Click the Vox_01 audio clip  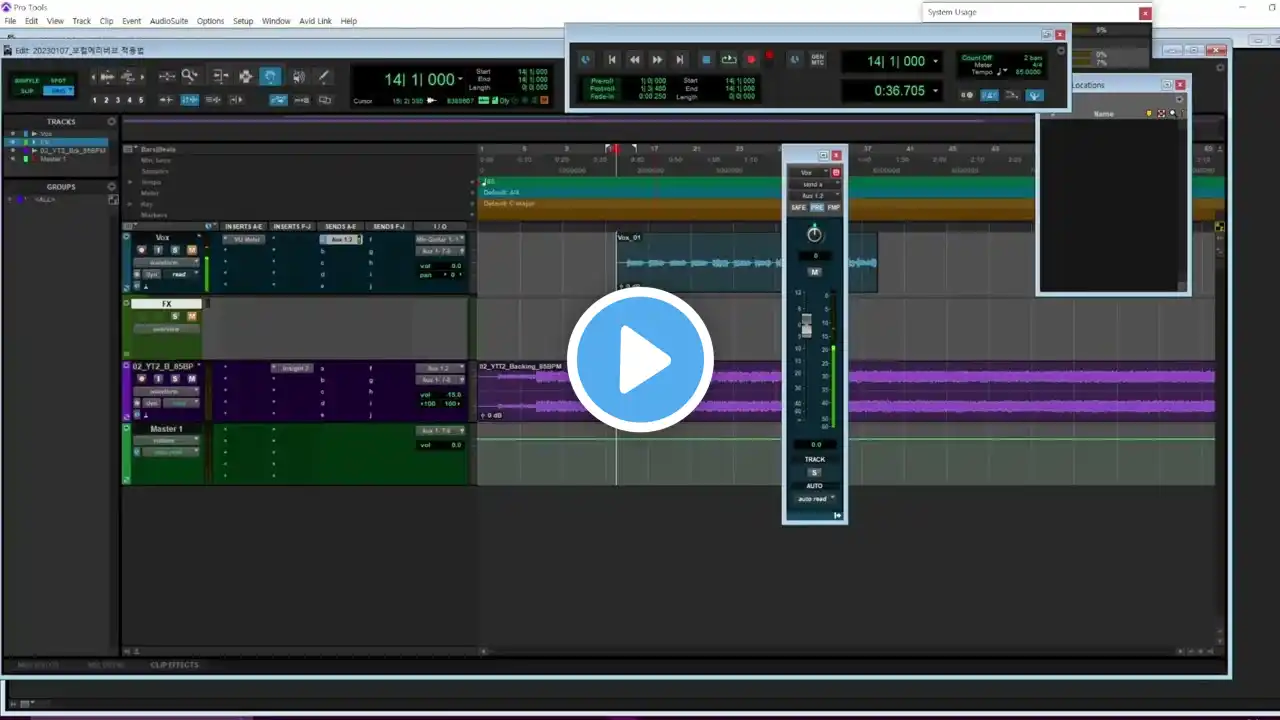pos(746,262)
